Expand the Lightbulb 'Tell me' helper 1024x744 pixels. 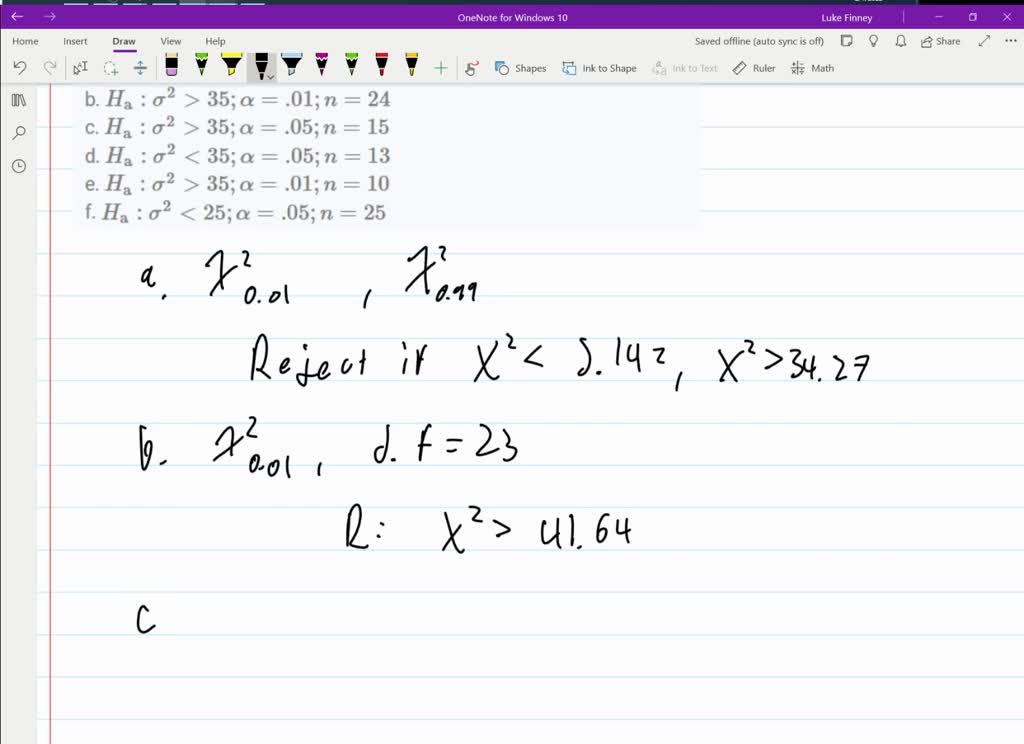[873, 41]
